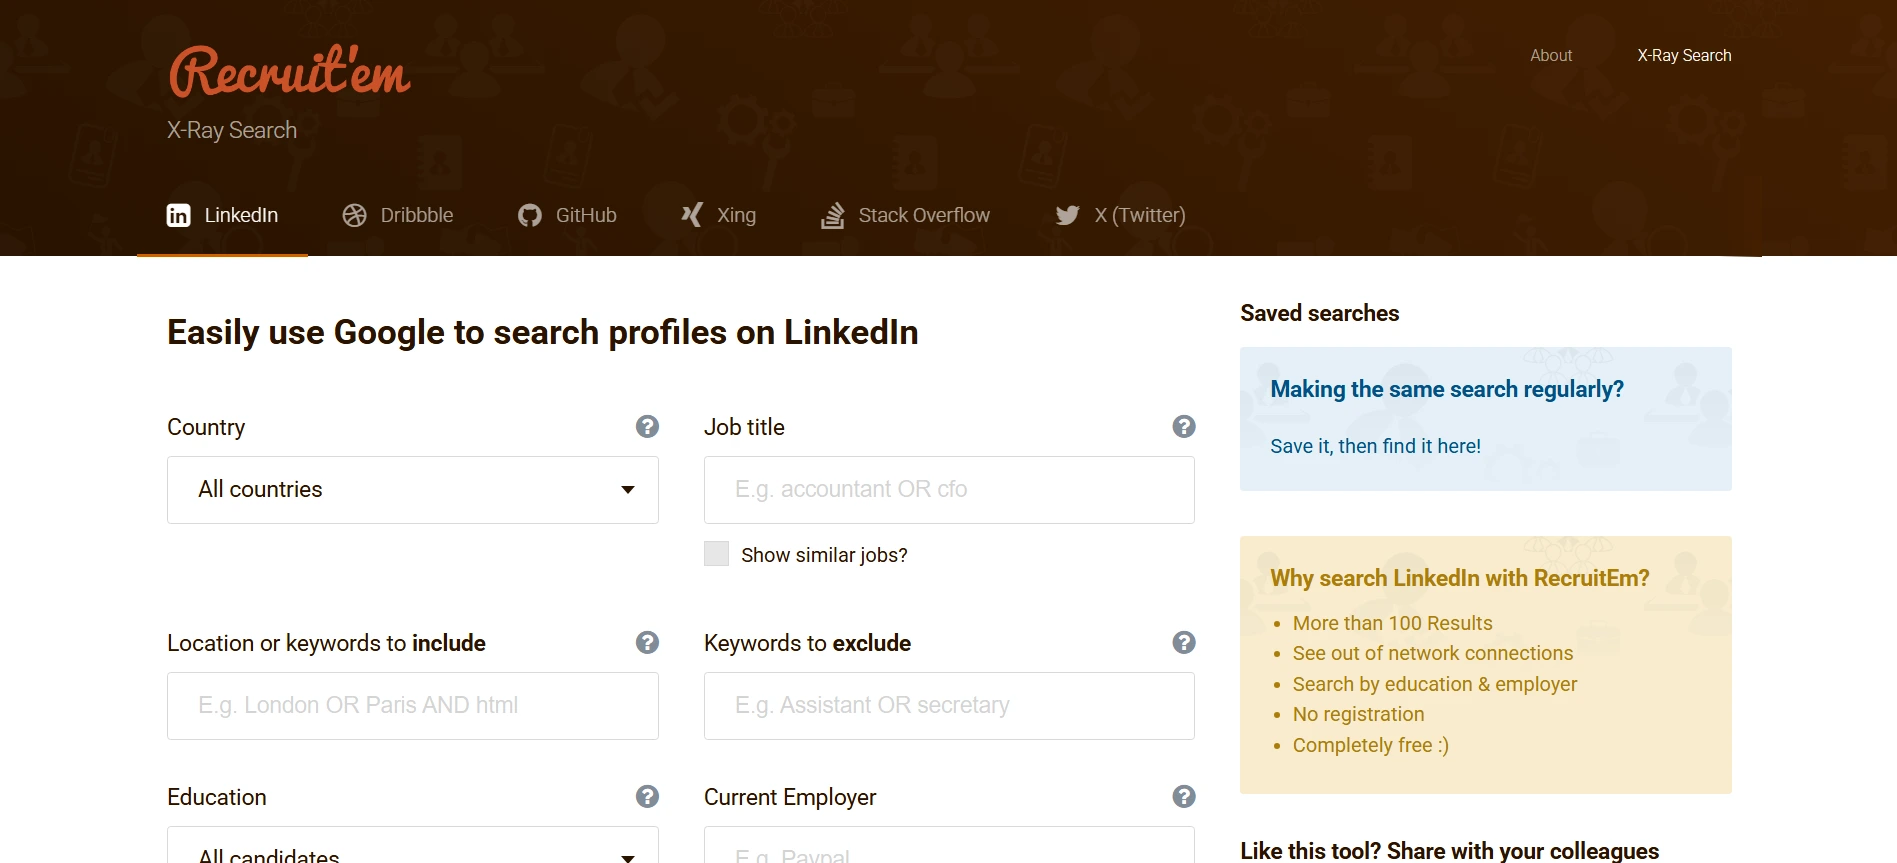Switch to the Xing tab
Screen dimensions: 1897x863
pyautogui.click(x=718, y=215)
